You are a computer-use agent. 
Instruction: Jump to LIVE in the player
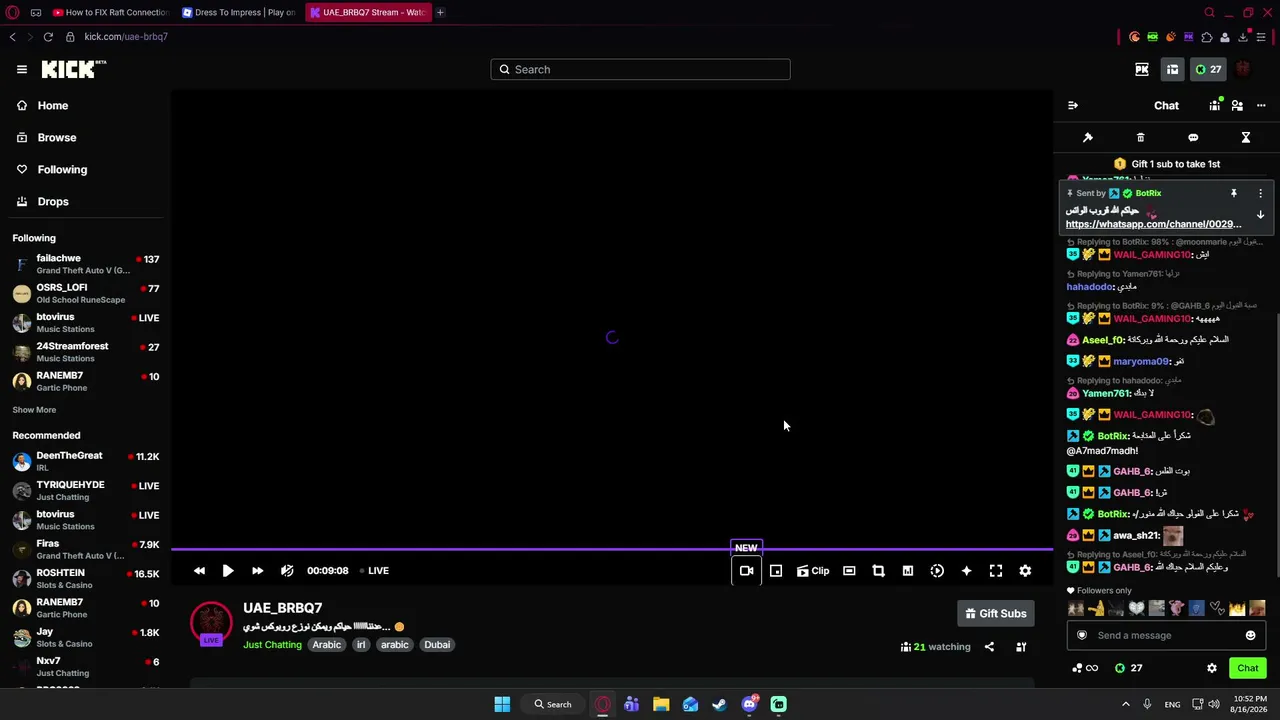(375, 571)
